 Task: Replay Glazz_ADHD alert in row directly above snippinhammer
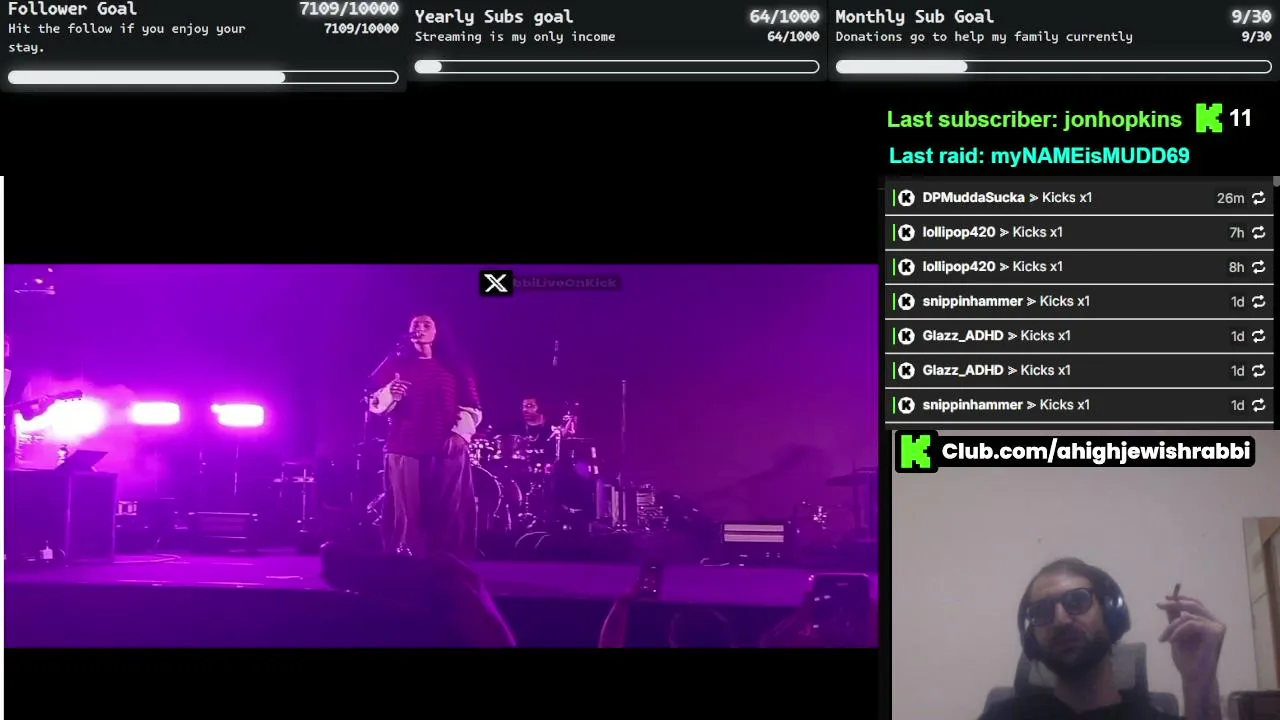click(1258, 370)
